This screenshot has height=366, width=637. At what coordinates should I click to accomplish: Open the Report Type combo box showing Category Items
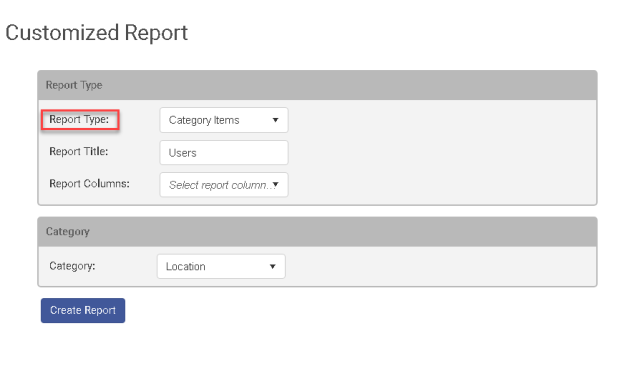coord(224,120)
